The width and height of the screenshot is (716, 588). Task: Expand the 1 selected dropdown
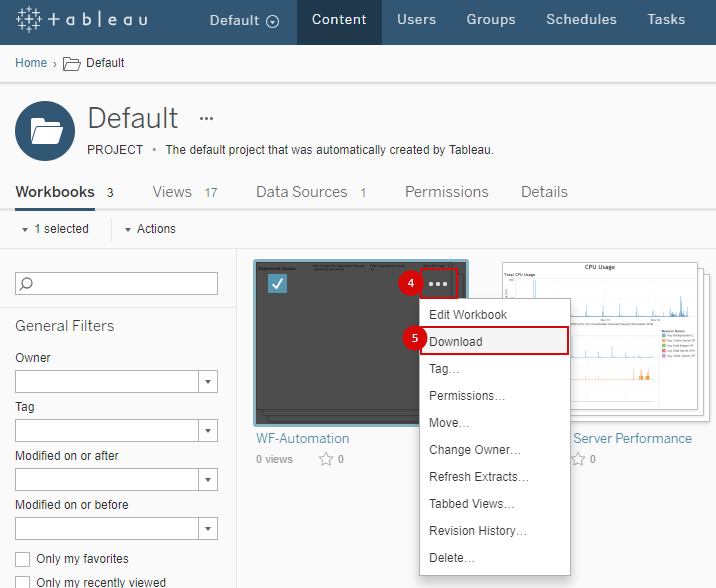[x=56, y=229]
